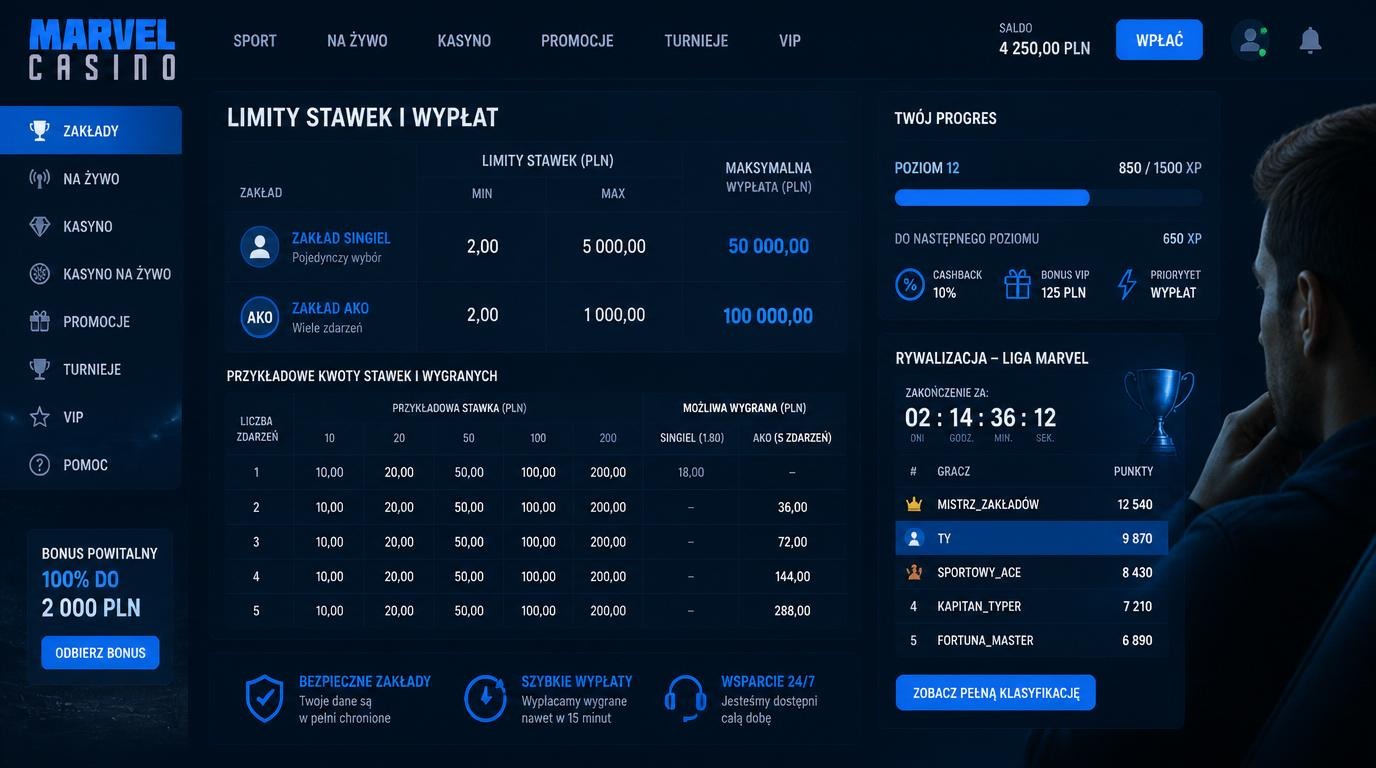The width and height of the screenshot is (1376, 768).
Task: Click the Marvel Casino logo
Action: click(102, 49)
